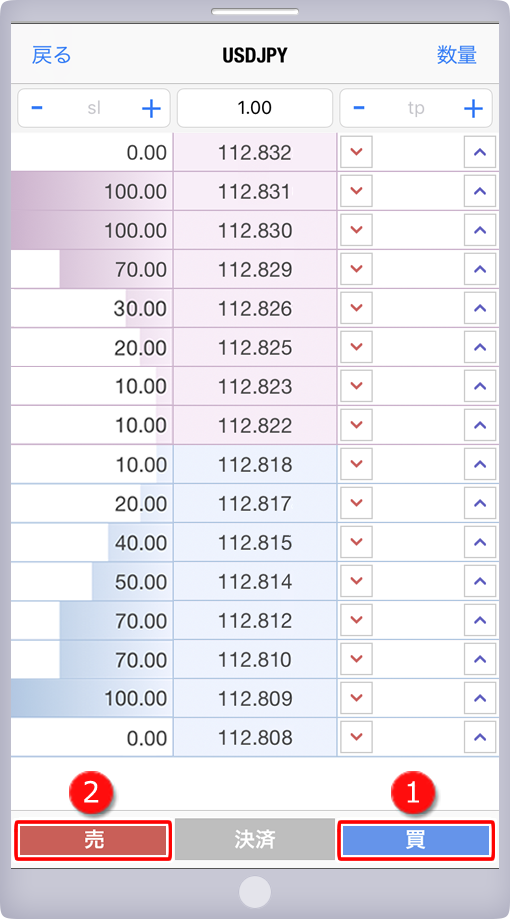Tap the 戻る back link
510x919 pixels.
coord(52,56)
